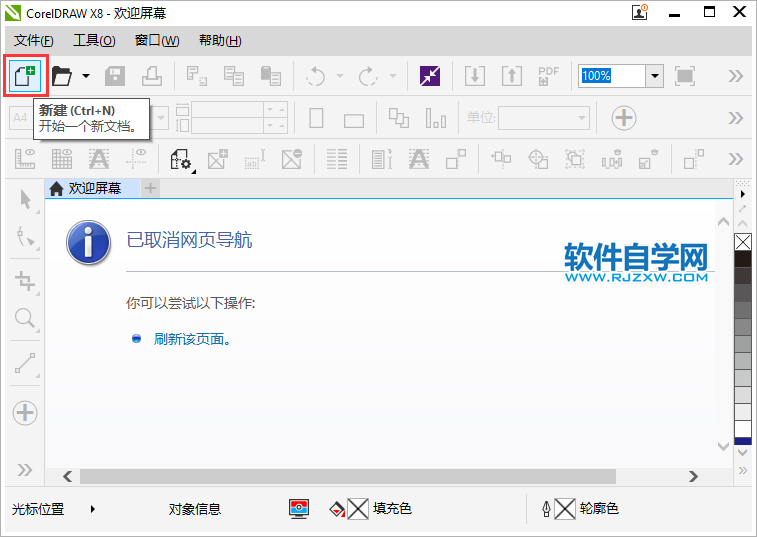Open the 工具(O) menu
The width and height of the screenshot is (757, 537).
(x=94, y=41)
